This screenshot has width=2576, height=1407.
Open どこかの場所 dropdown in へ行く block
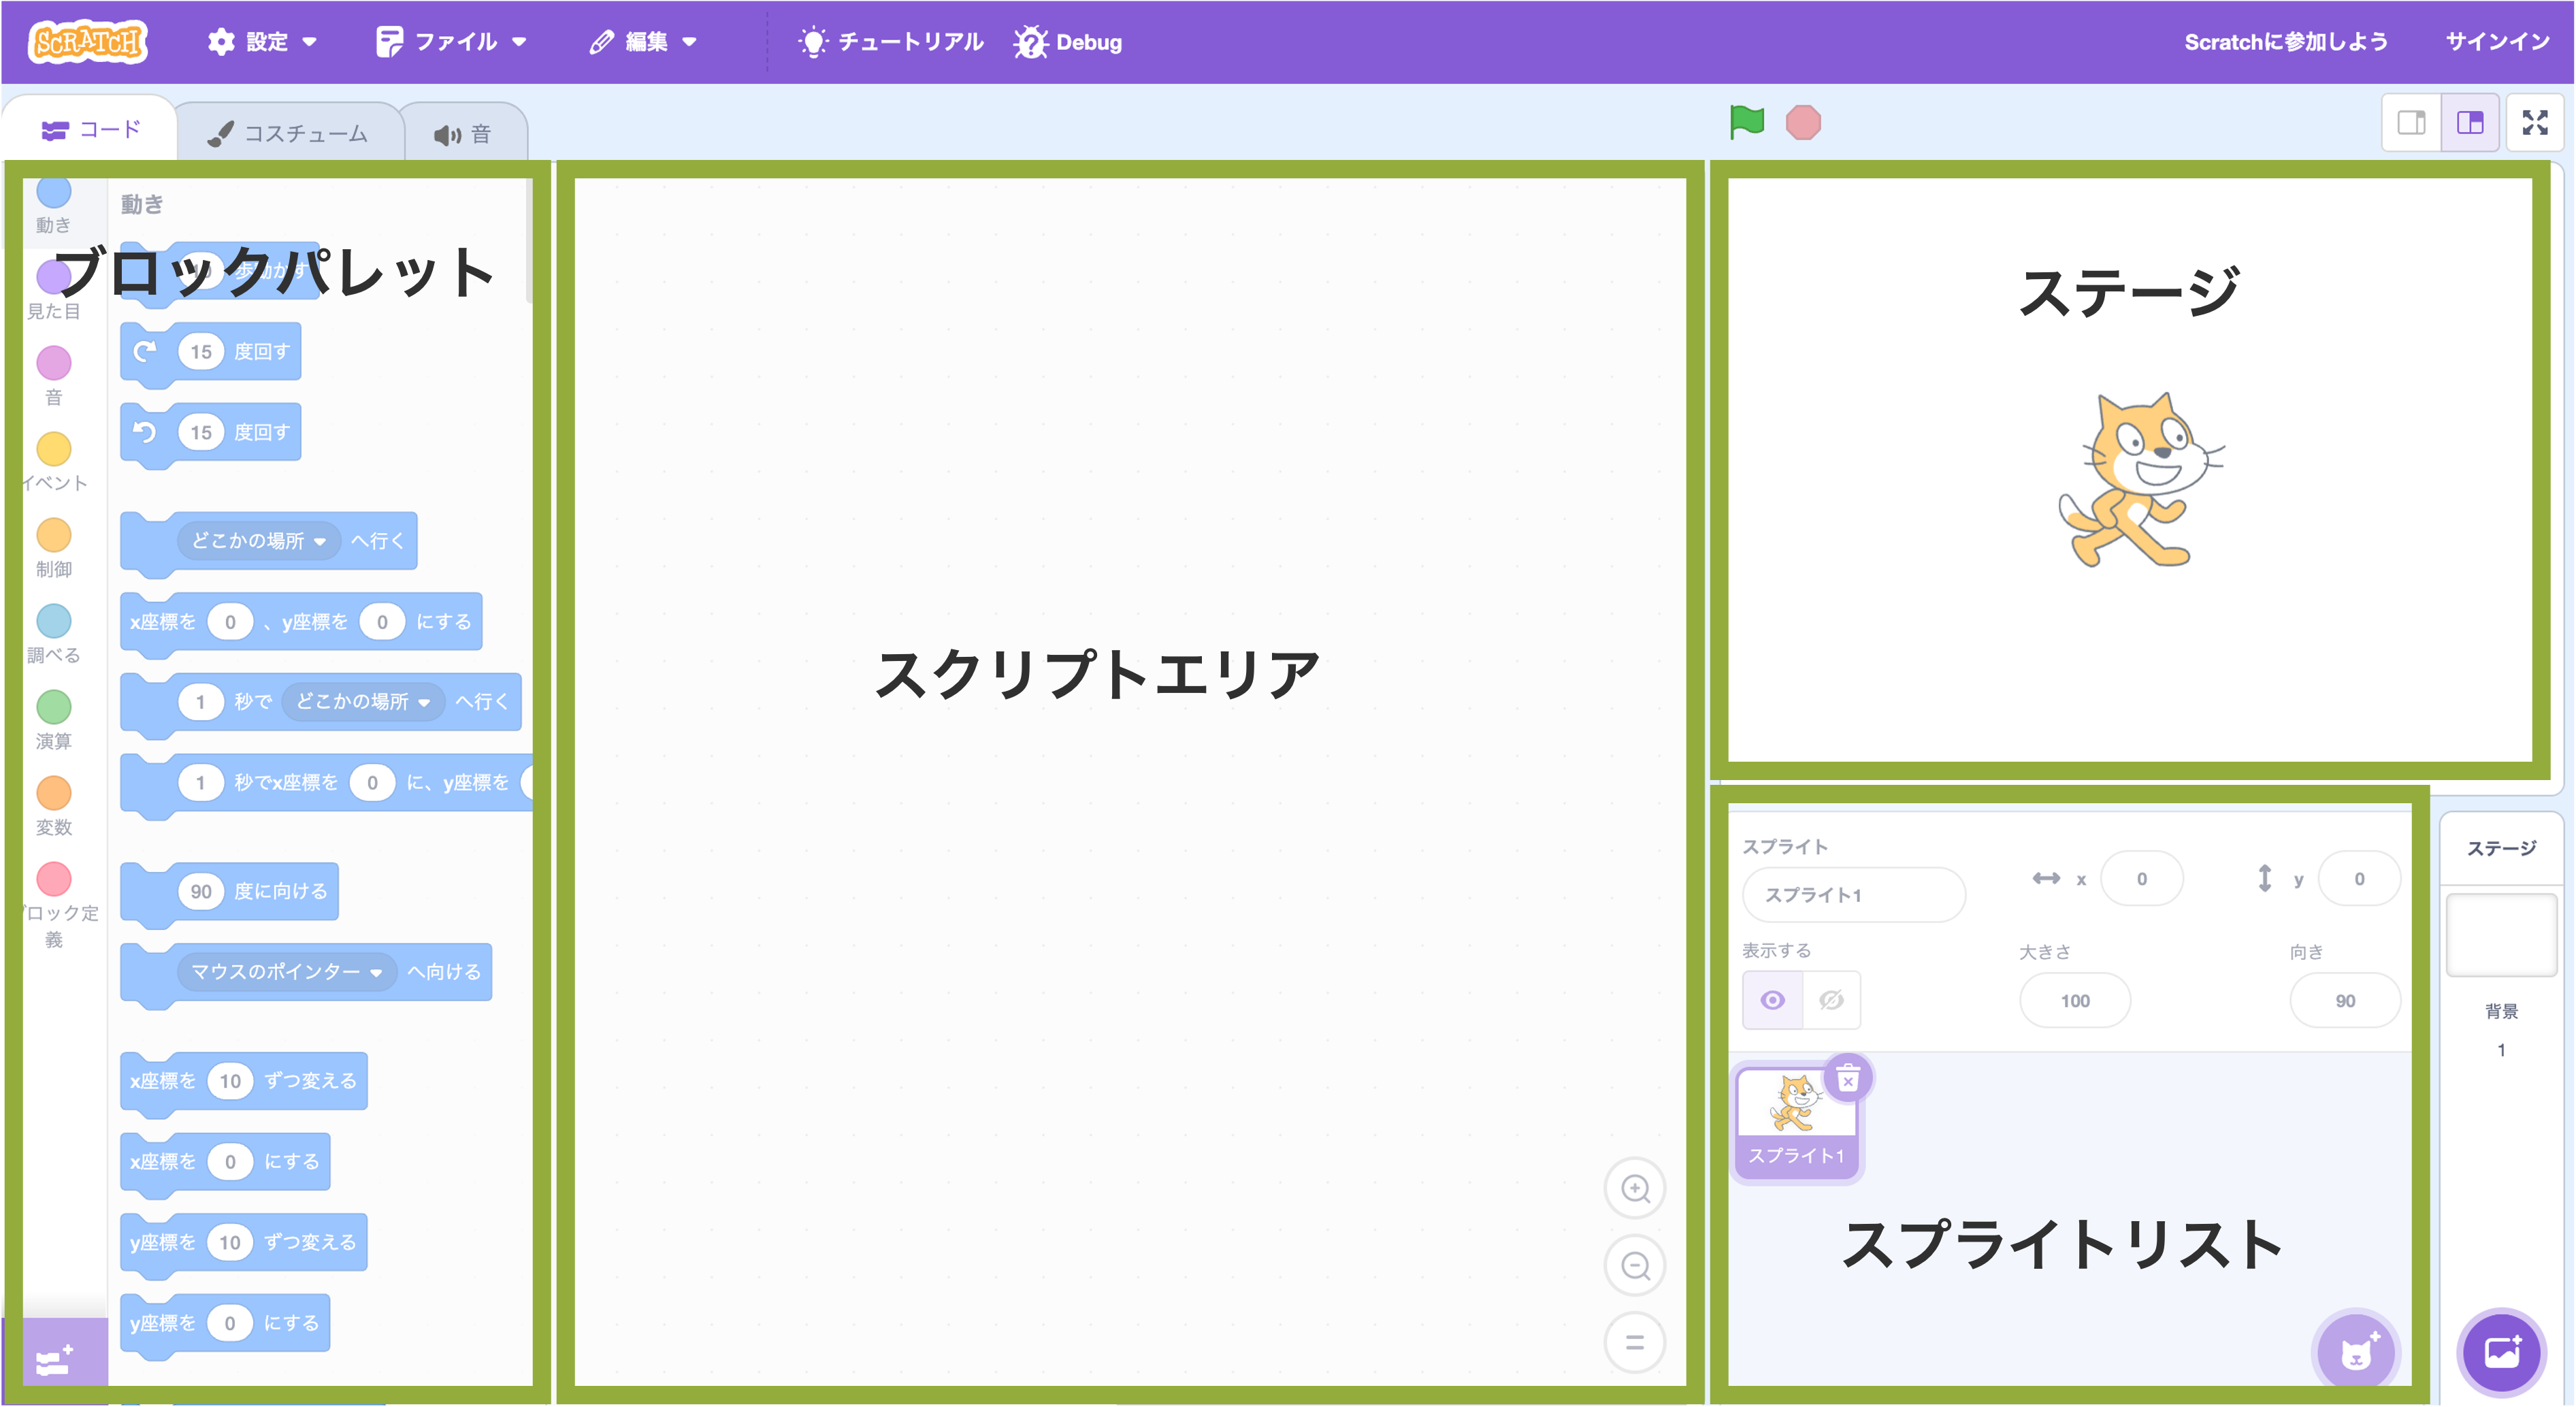[258, 541]
